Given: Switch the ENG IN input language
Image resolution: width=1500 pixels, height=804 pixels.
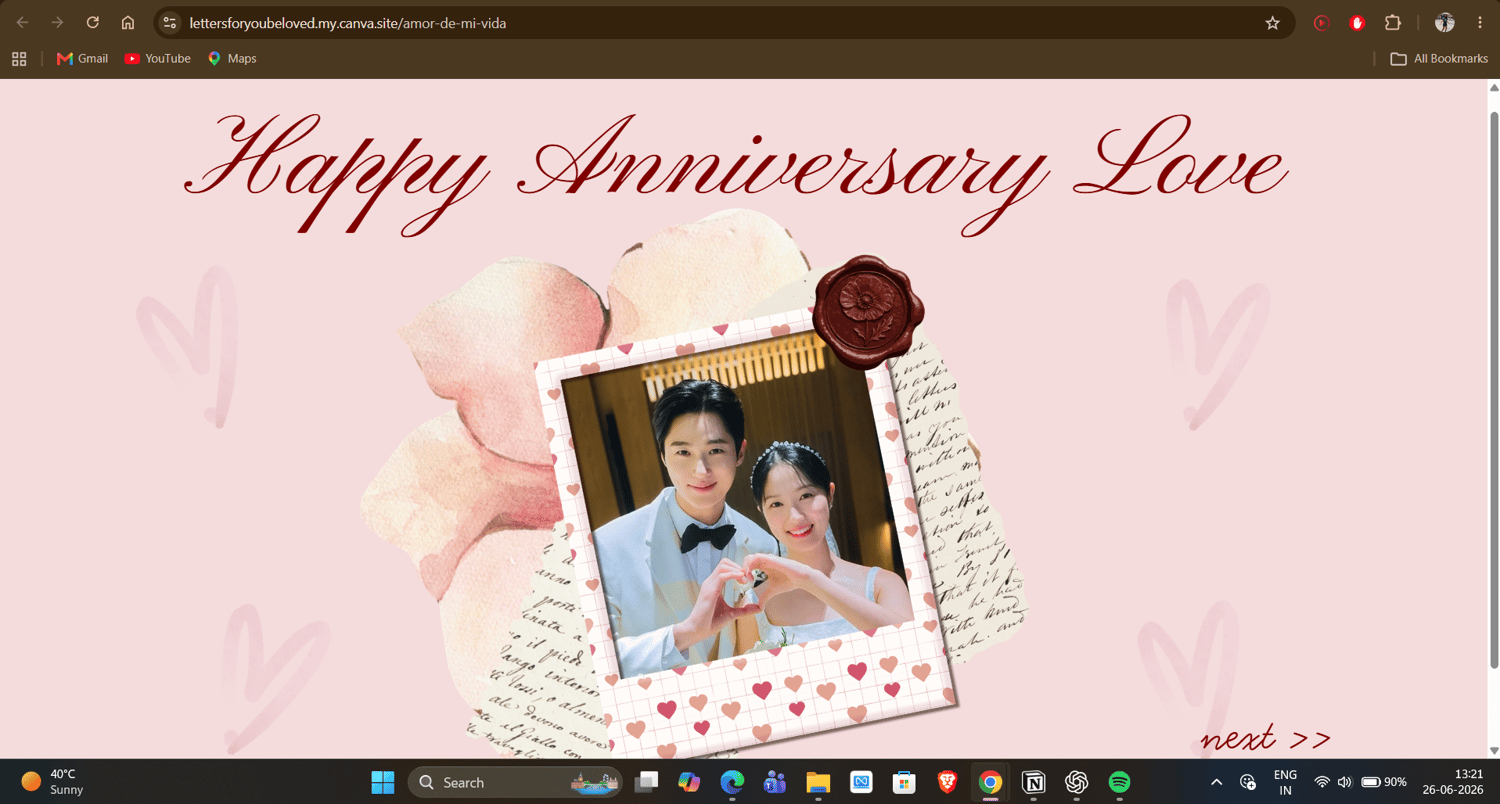Looking at the screenshot, I should click(x=1285, y=782).
